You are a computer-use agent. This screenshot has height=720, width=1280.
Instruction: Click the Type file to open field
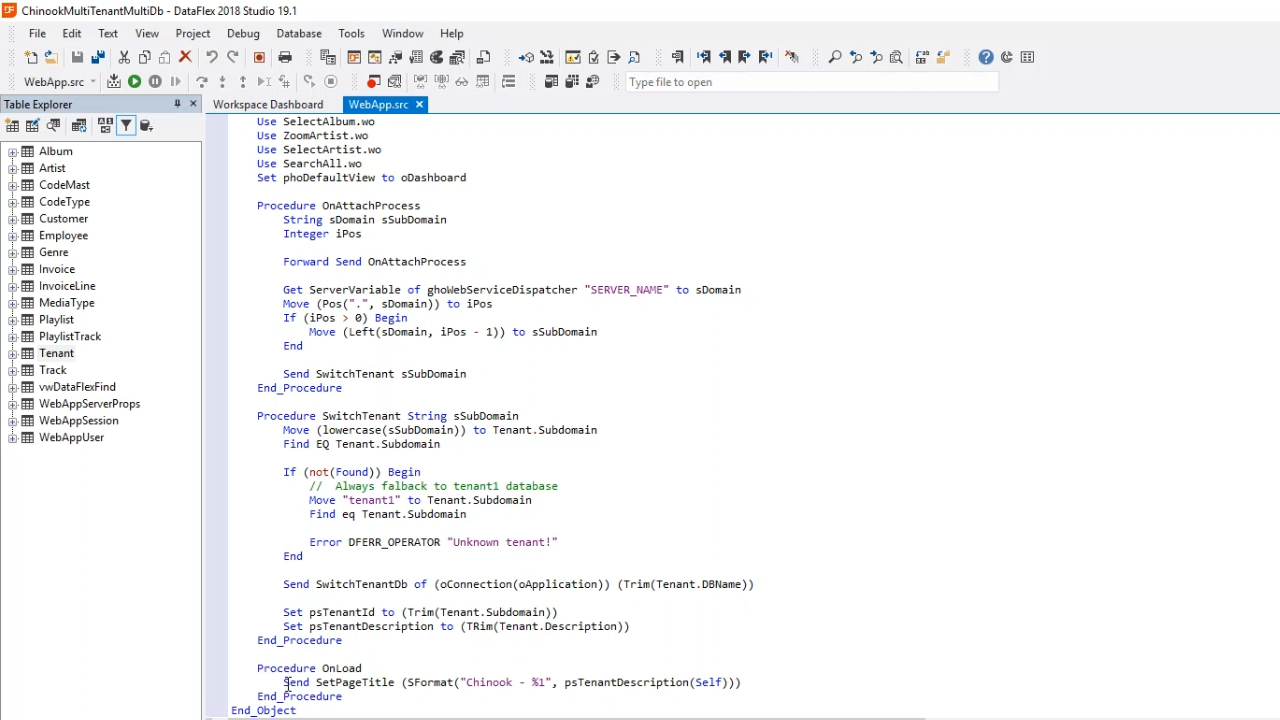coord(810,82)
